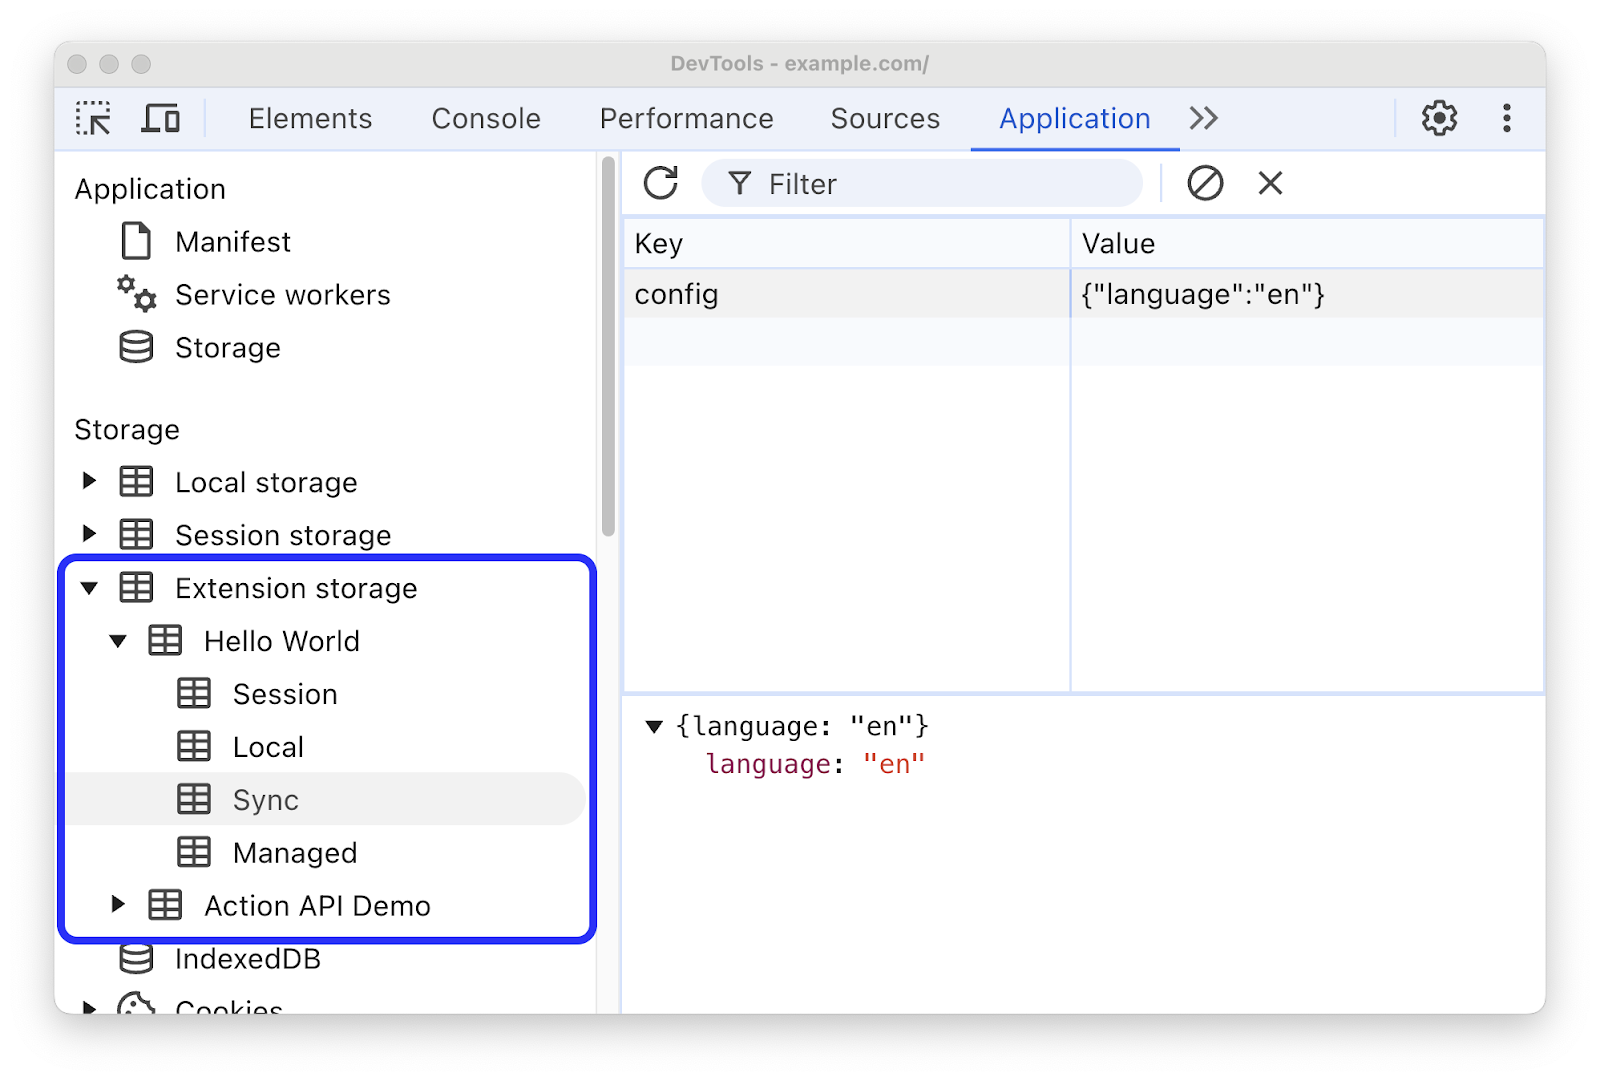Open DevTools settings gear
This screenshot has width=1600, height=1081.
pyautogui.click(x=1439, y=118)
